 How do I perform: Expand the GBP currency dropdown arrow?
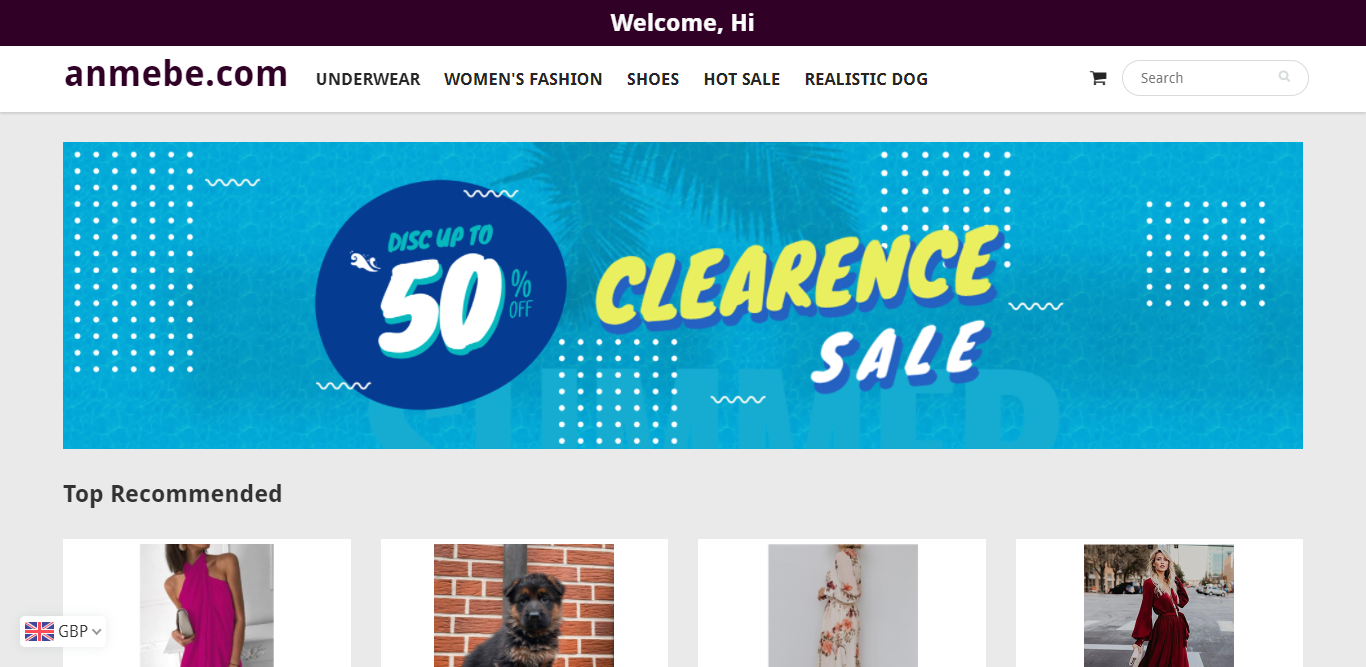(97, 632)
